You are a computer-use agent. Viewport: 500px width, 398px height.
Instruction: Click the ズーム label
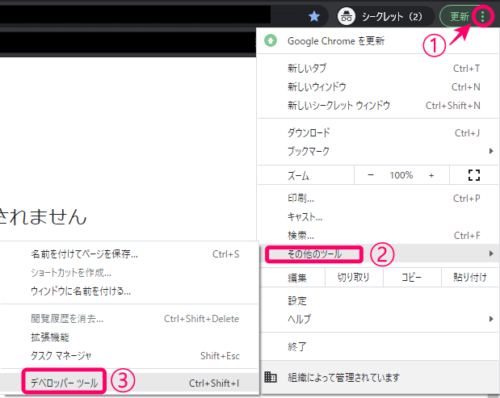299,175
